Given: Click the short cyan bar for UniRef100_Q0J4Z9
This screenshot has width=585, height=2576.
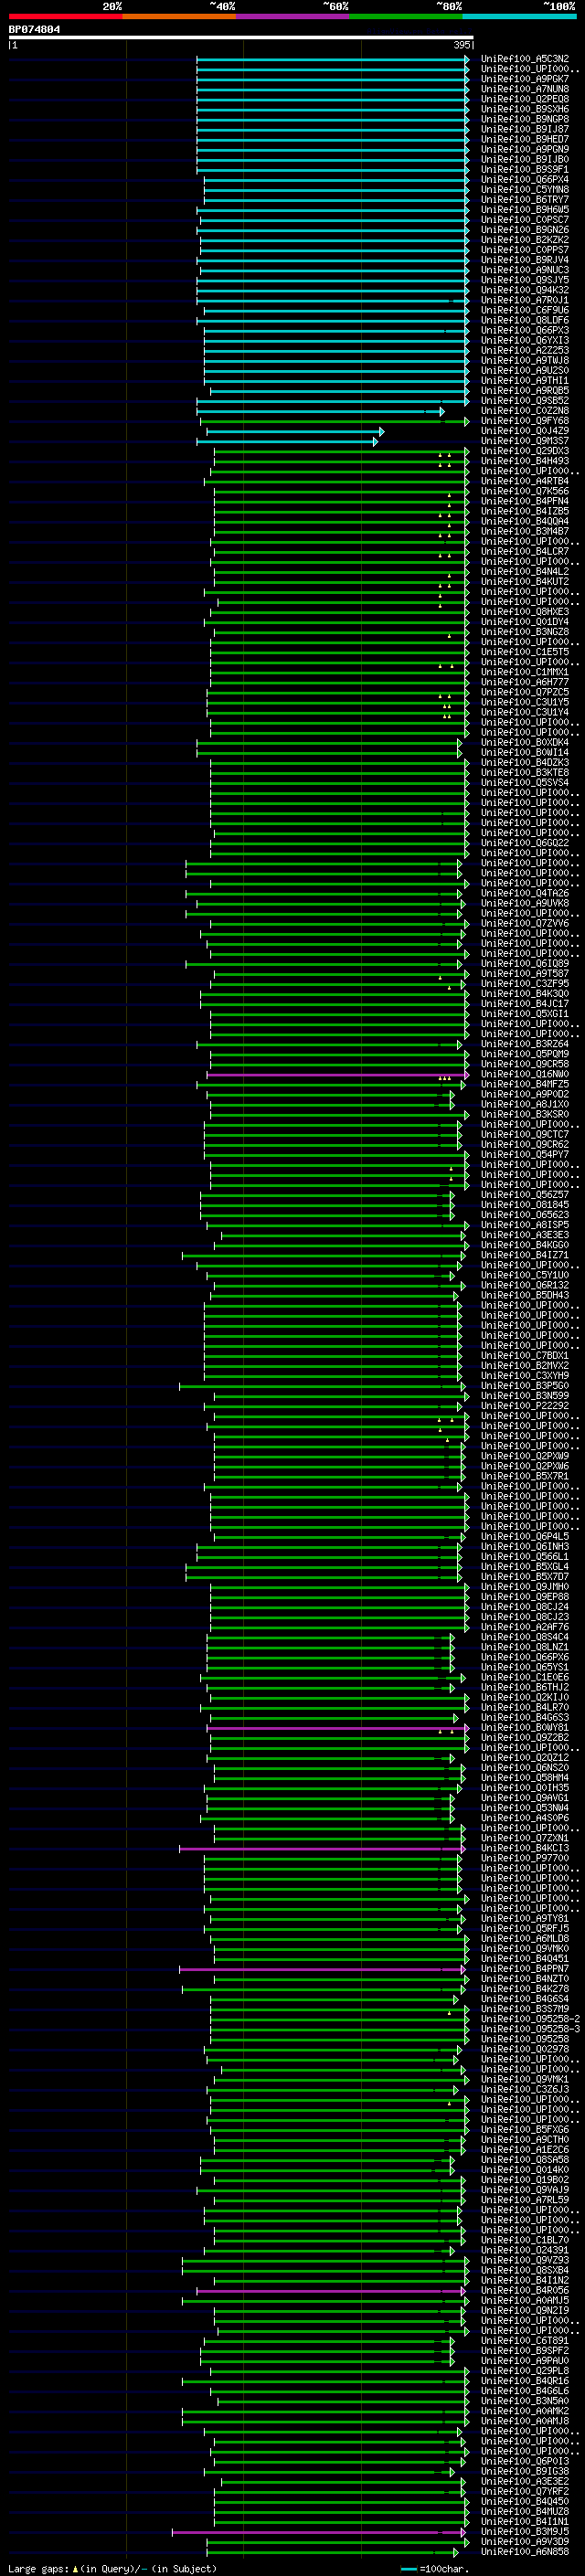Looking at the screenshot, I should 295,431.
